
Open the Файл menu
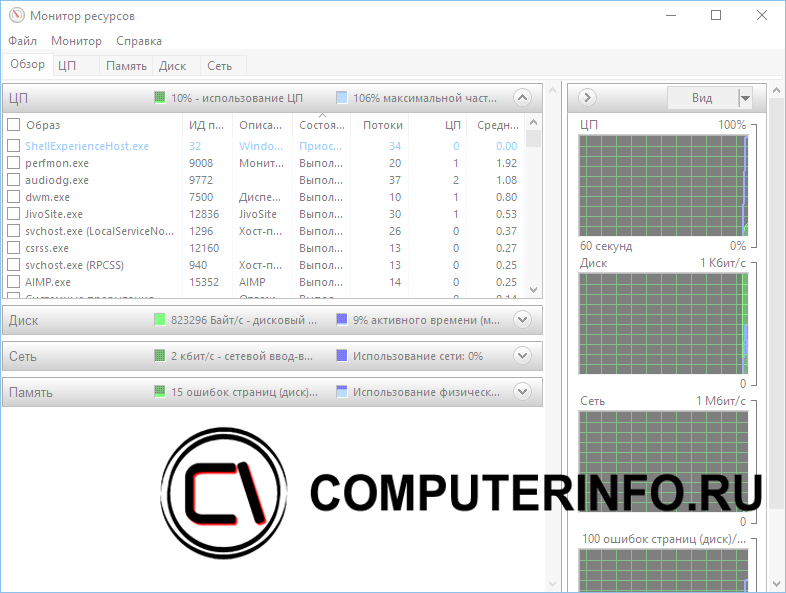click(x=23, y=41)
